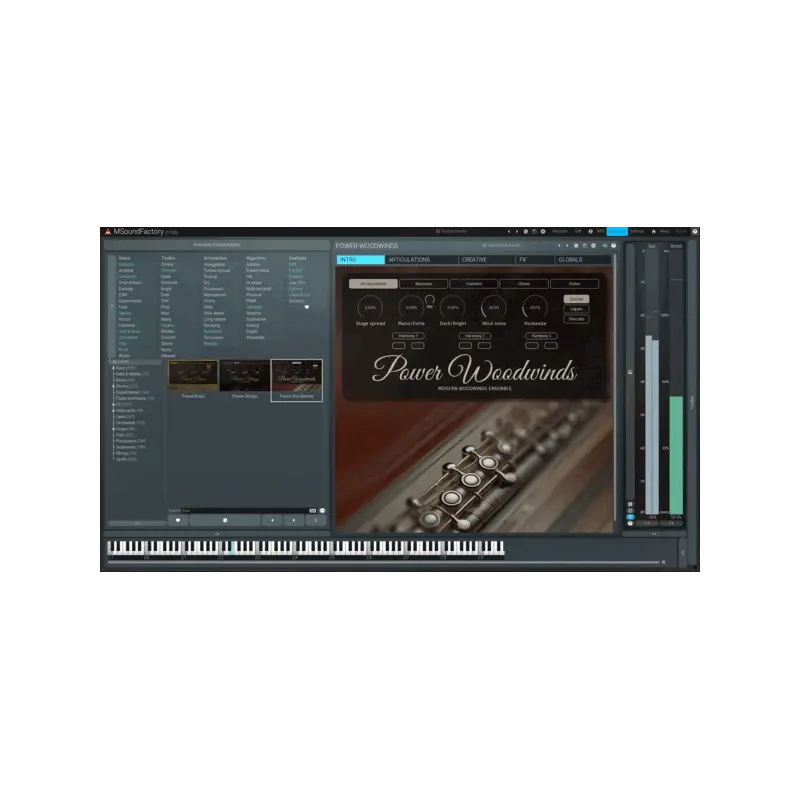Click Dark/Bright knob
This screenshot has width=800, height=800.
pos(453,308)
